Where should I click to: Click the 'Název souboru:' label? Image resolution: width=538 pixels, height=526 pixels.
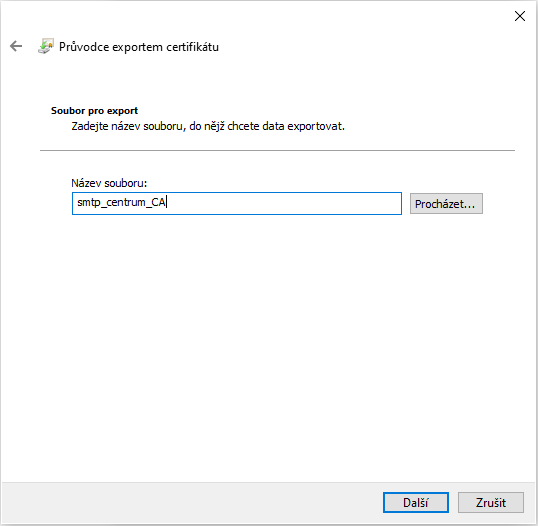point(109,183)
